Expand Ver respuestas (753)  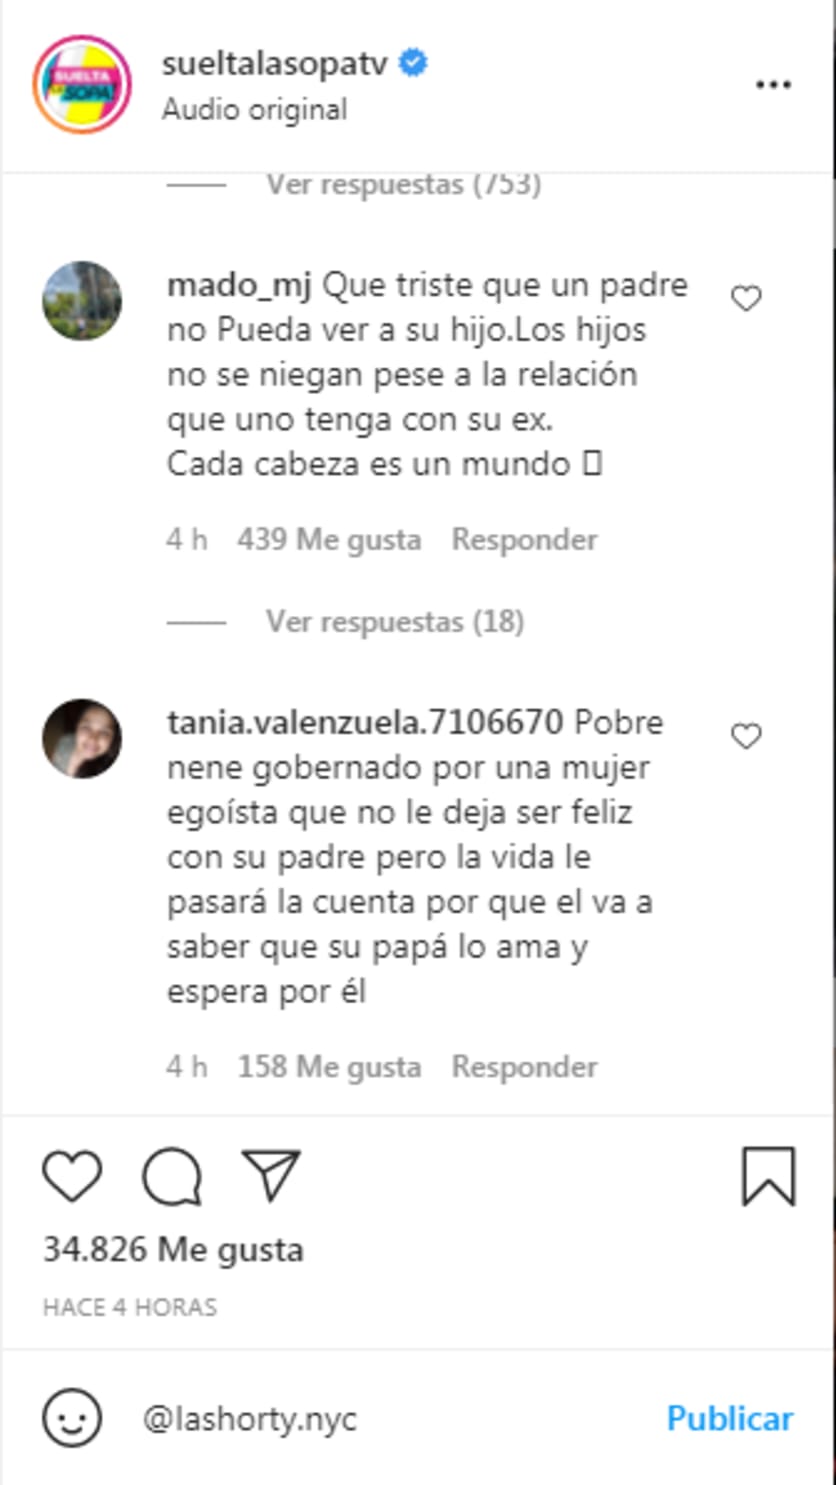click(x=403, y=184)
